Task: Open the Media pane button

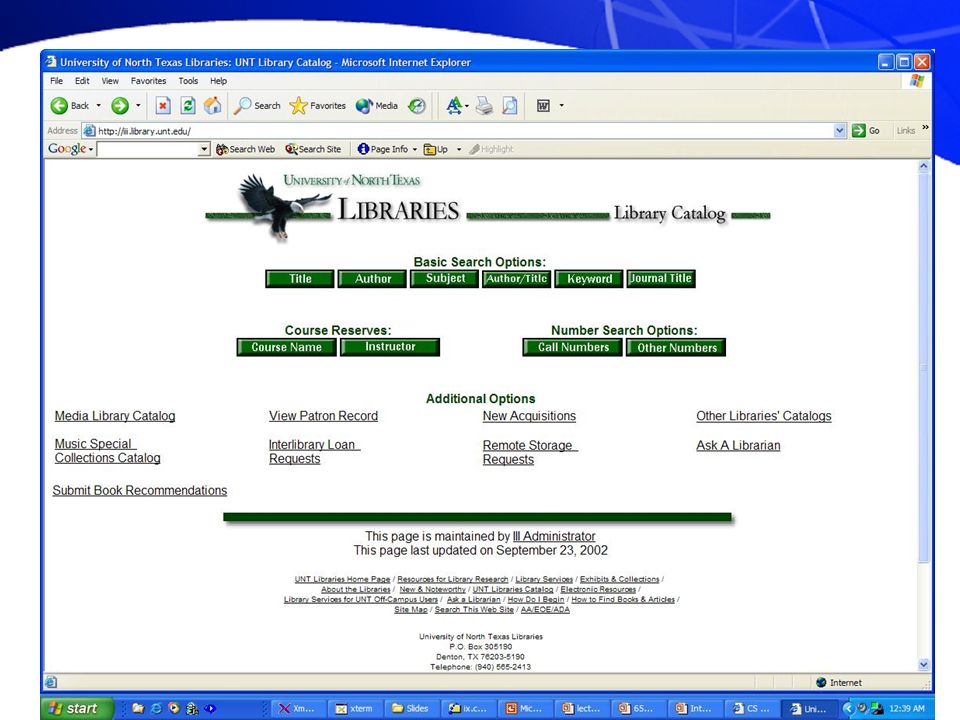Action: coord(377,106)
